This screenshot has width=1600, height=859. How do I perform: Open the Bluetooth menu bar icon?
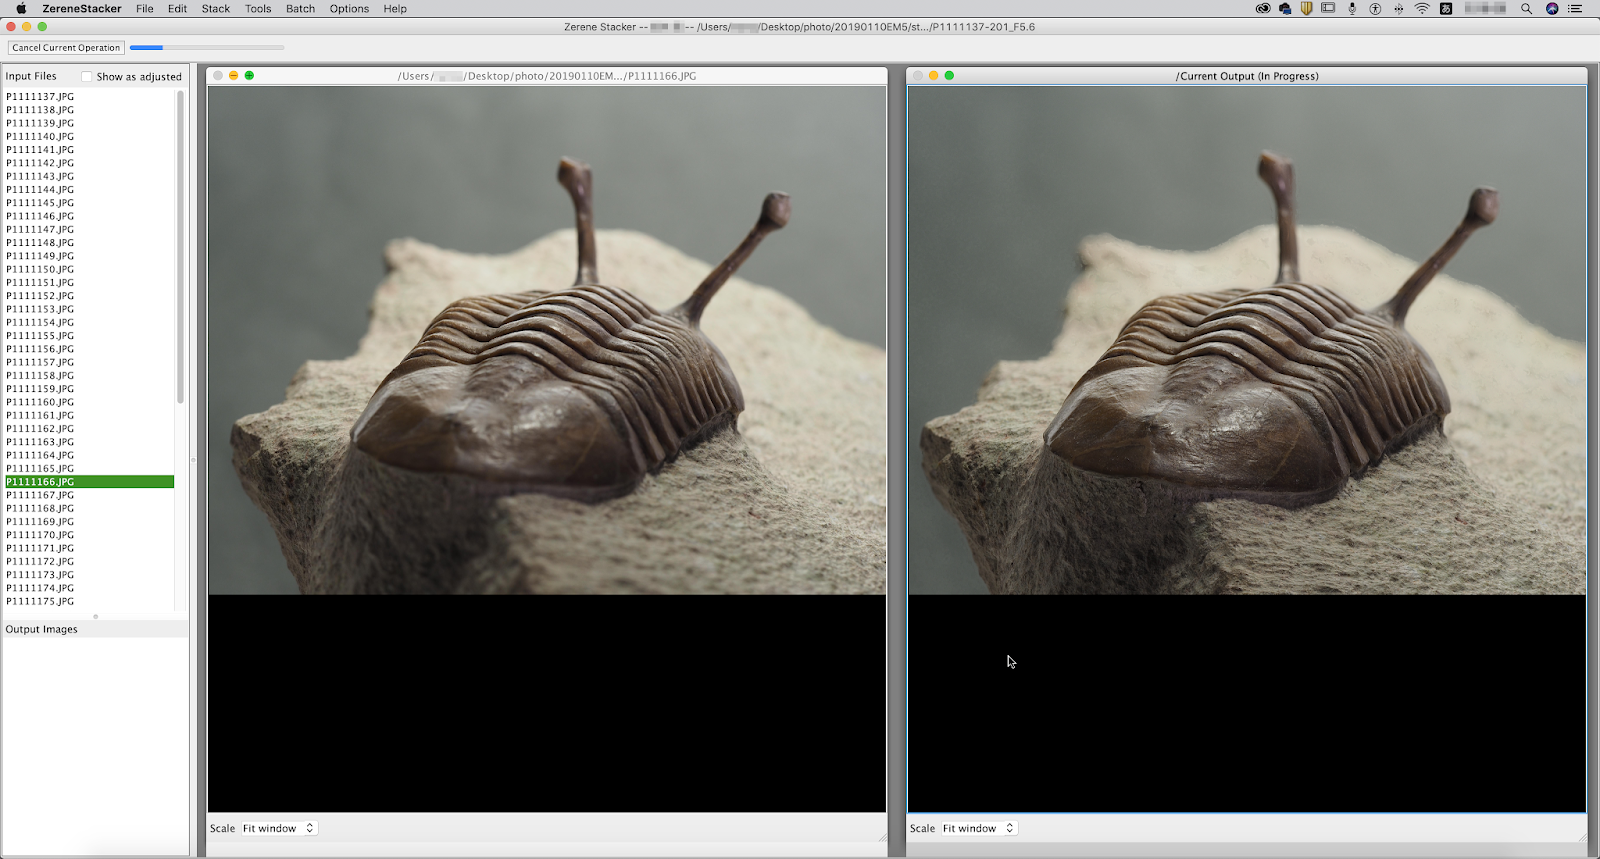1398,8
